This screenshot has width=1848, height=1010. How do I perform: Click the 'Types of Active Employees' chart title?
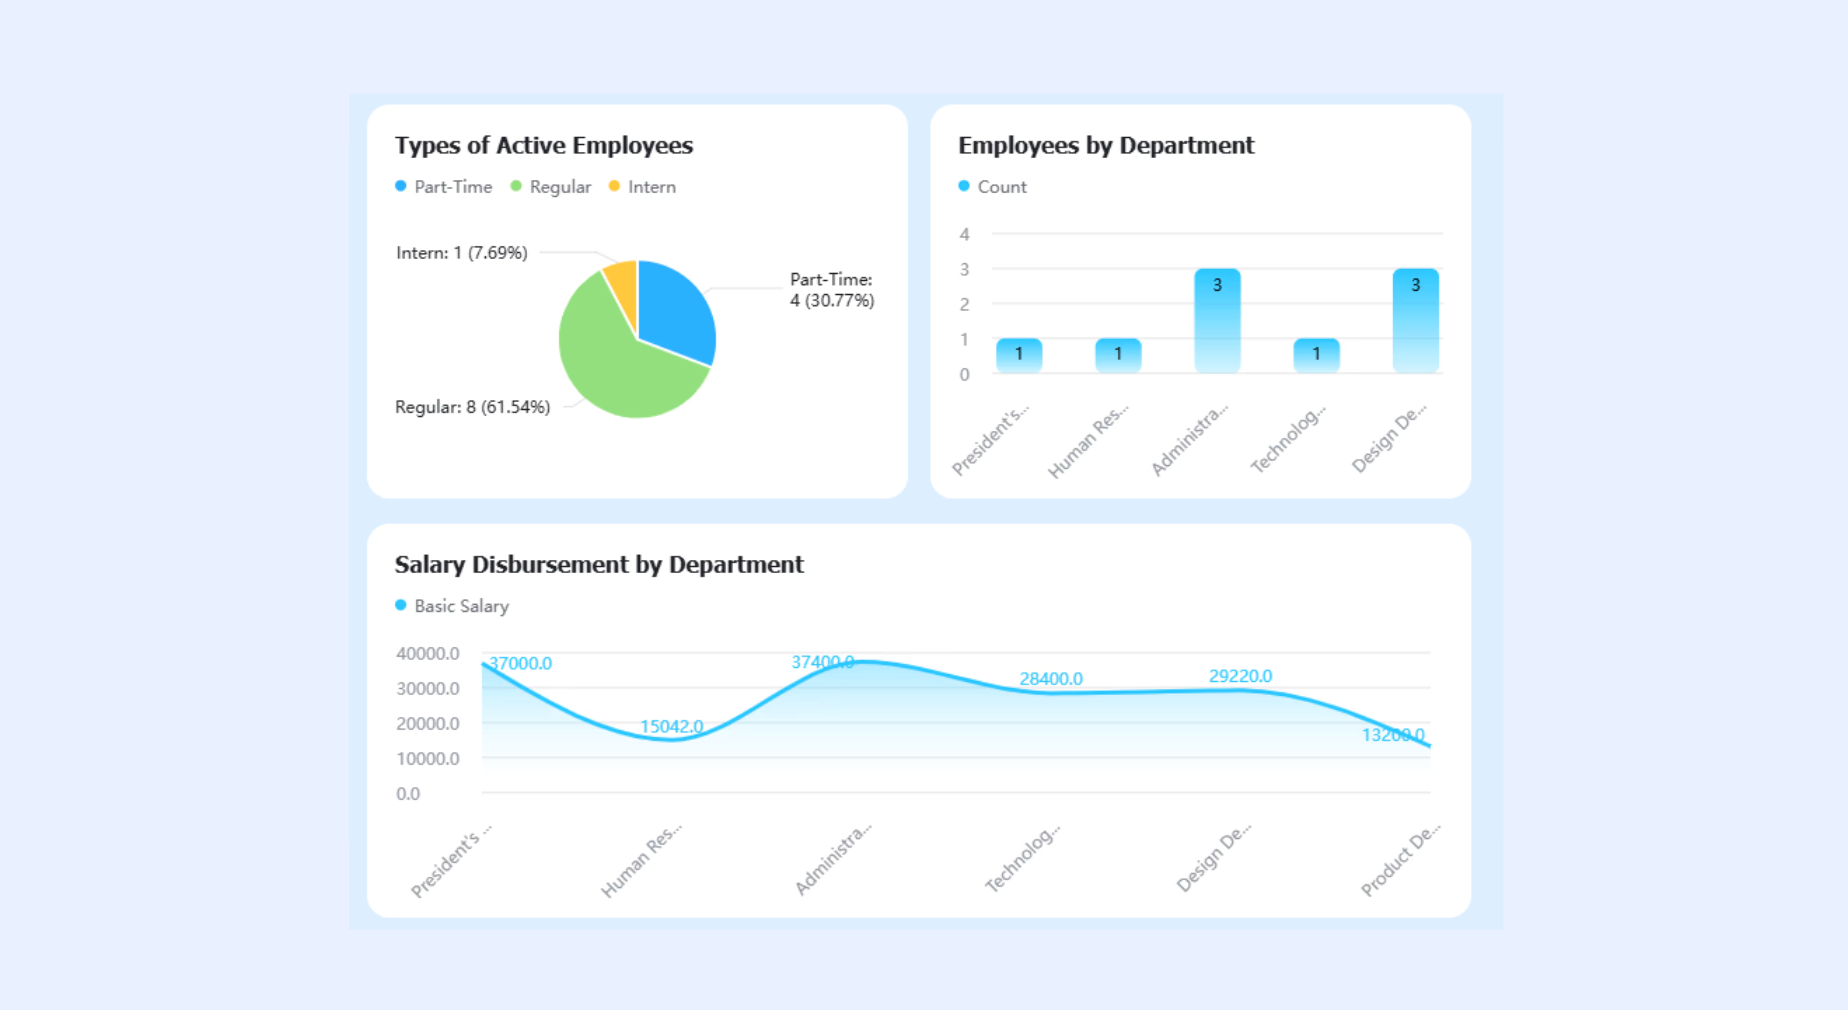[544, 146]
